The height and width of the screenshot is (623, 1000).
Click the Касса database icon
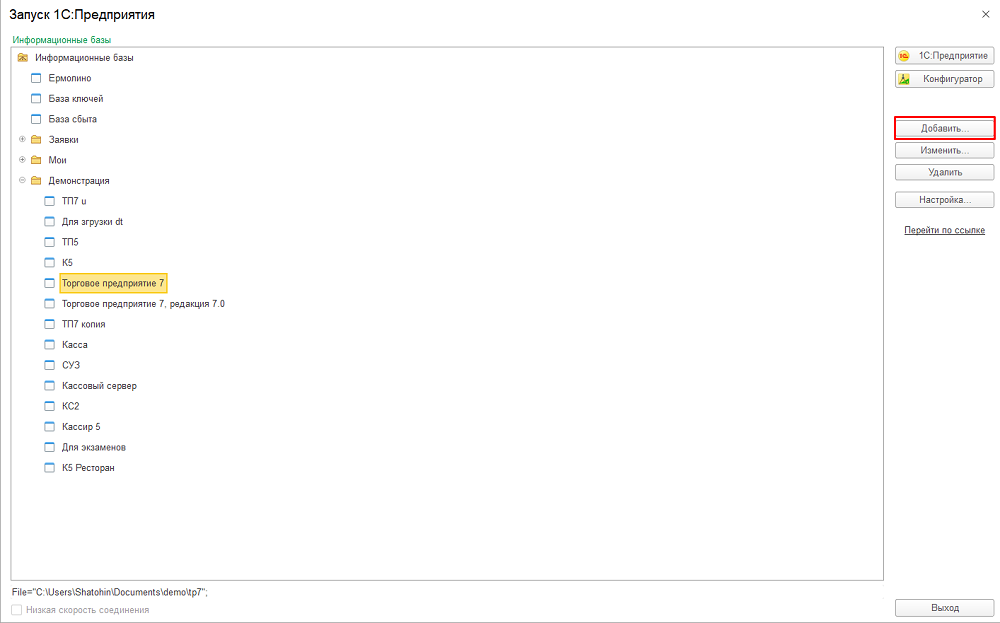click(50, 344)
